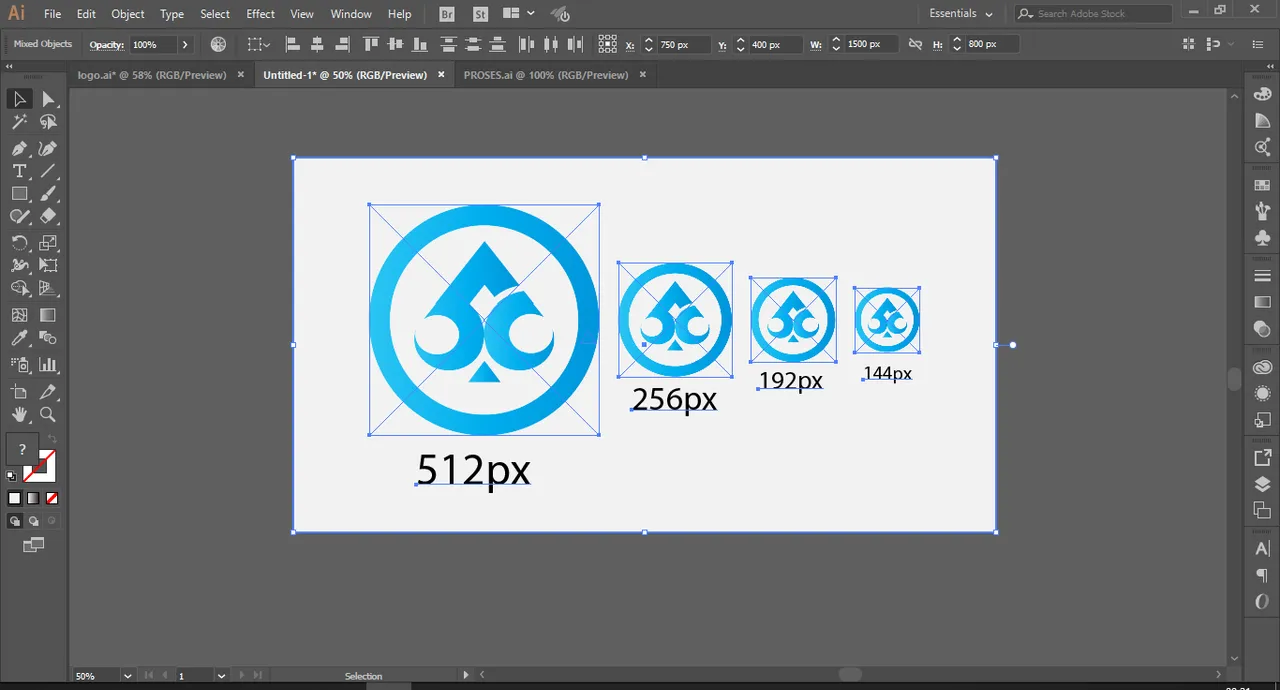Screen dimensions: 1280x690
Task: Pick the Paintbrush tool
Action: click(48, 194)
